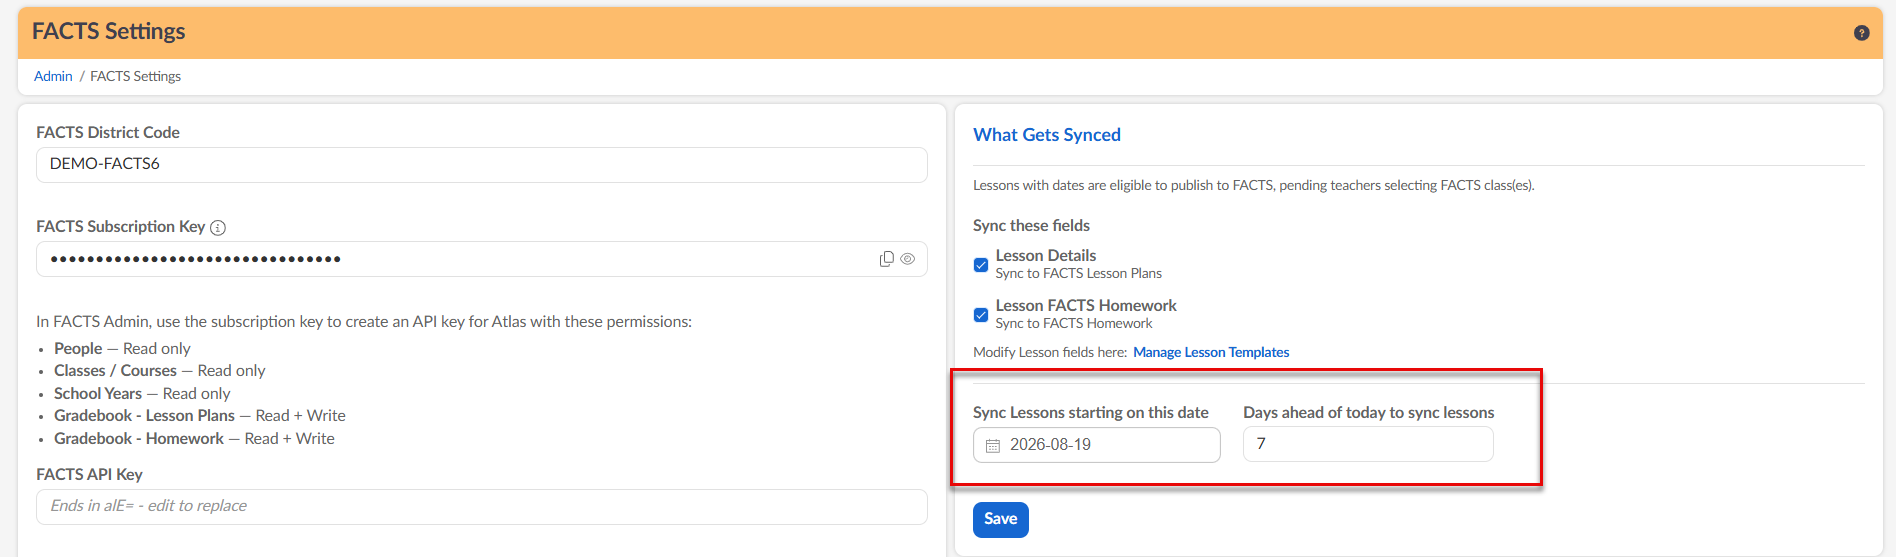
Task: Copy the FACTS Subscription Key
Action: click(886, 259)
